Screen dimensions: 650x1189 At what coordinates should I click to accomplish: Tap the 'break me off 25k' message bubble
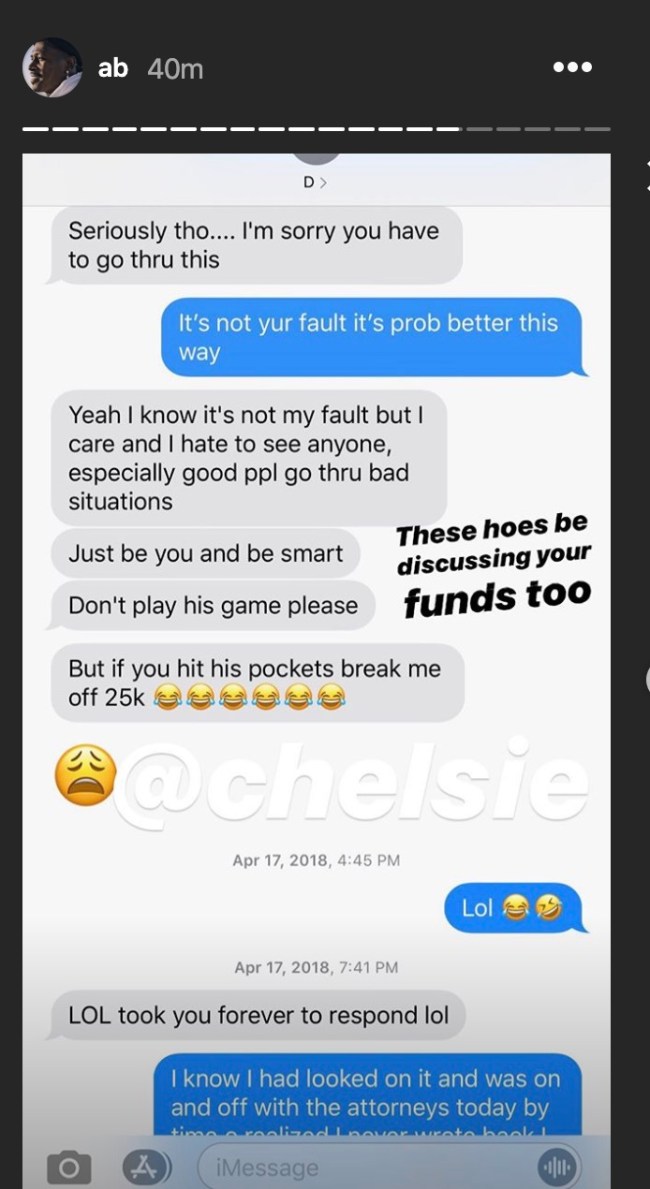(x=257, y=682)
